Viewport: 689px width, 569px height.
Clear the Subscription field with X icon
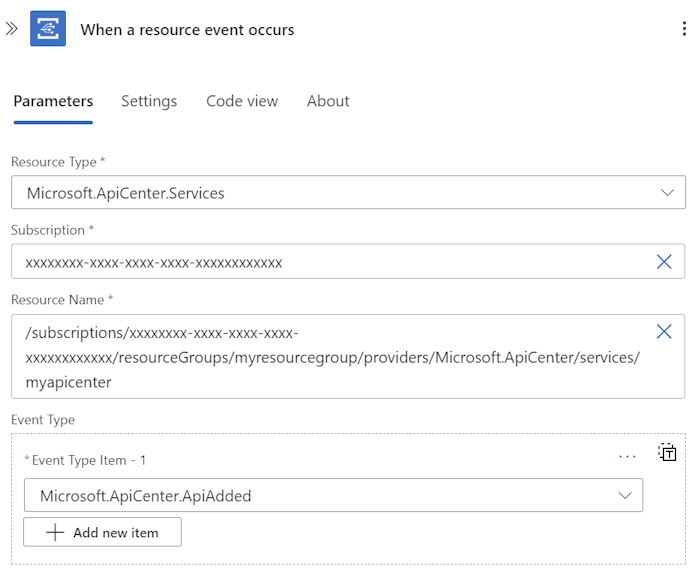[664, 262]
